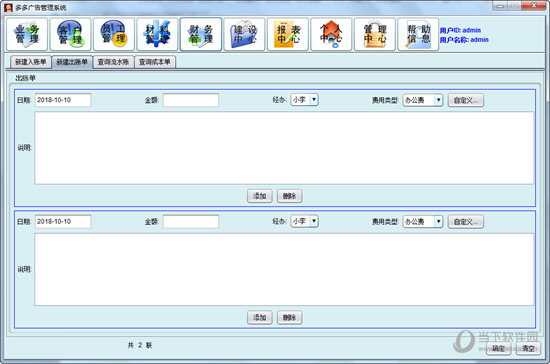Image resolution: width=550 pixels, height=364 pixels.
Task: Minimize the 多多广告管理系统 window
Action: click(x=501, y=6)
